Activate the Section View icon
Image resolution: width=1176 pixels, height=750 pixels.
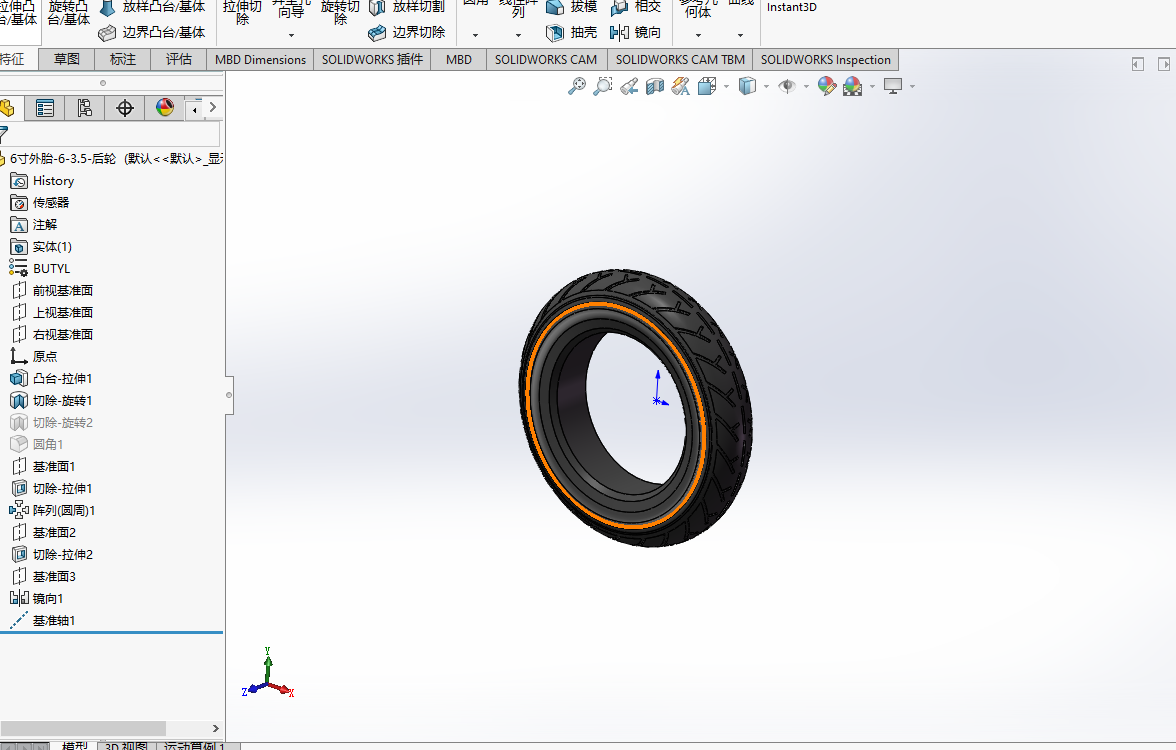pyautogui.click(x=655, y=86)
